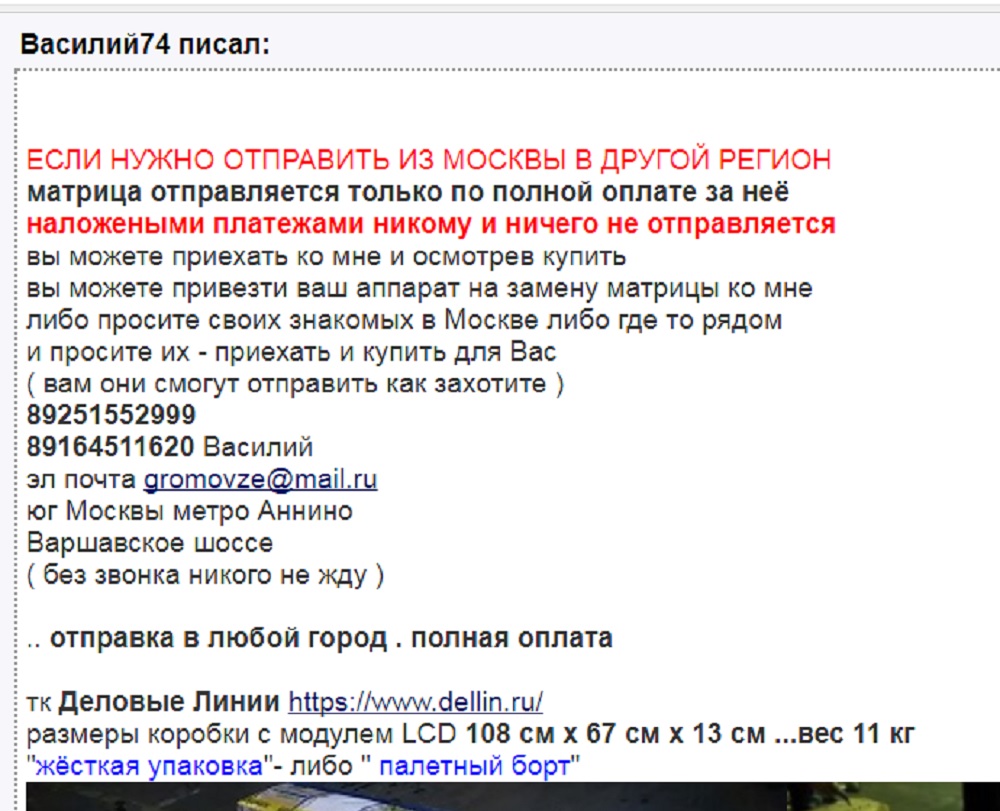Click the phone number 89251552999
Viewport: 1000px width, 811px height.
112,415
